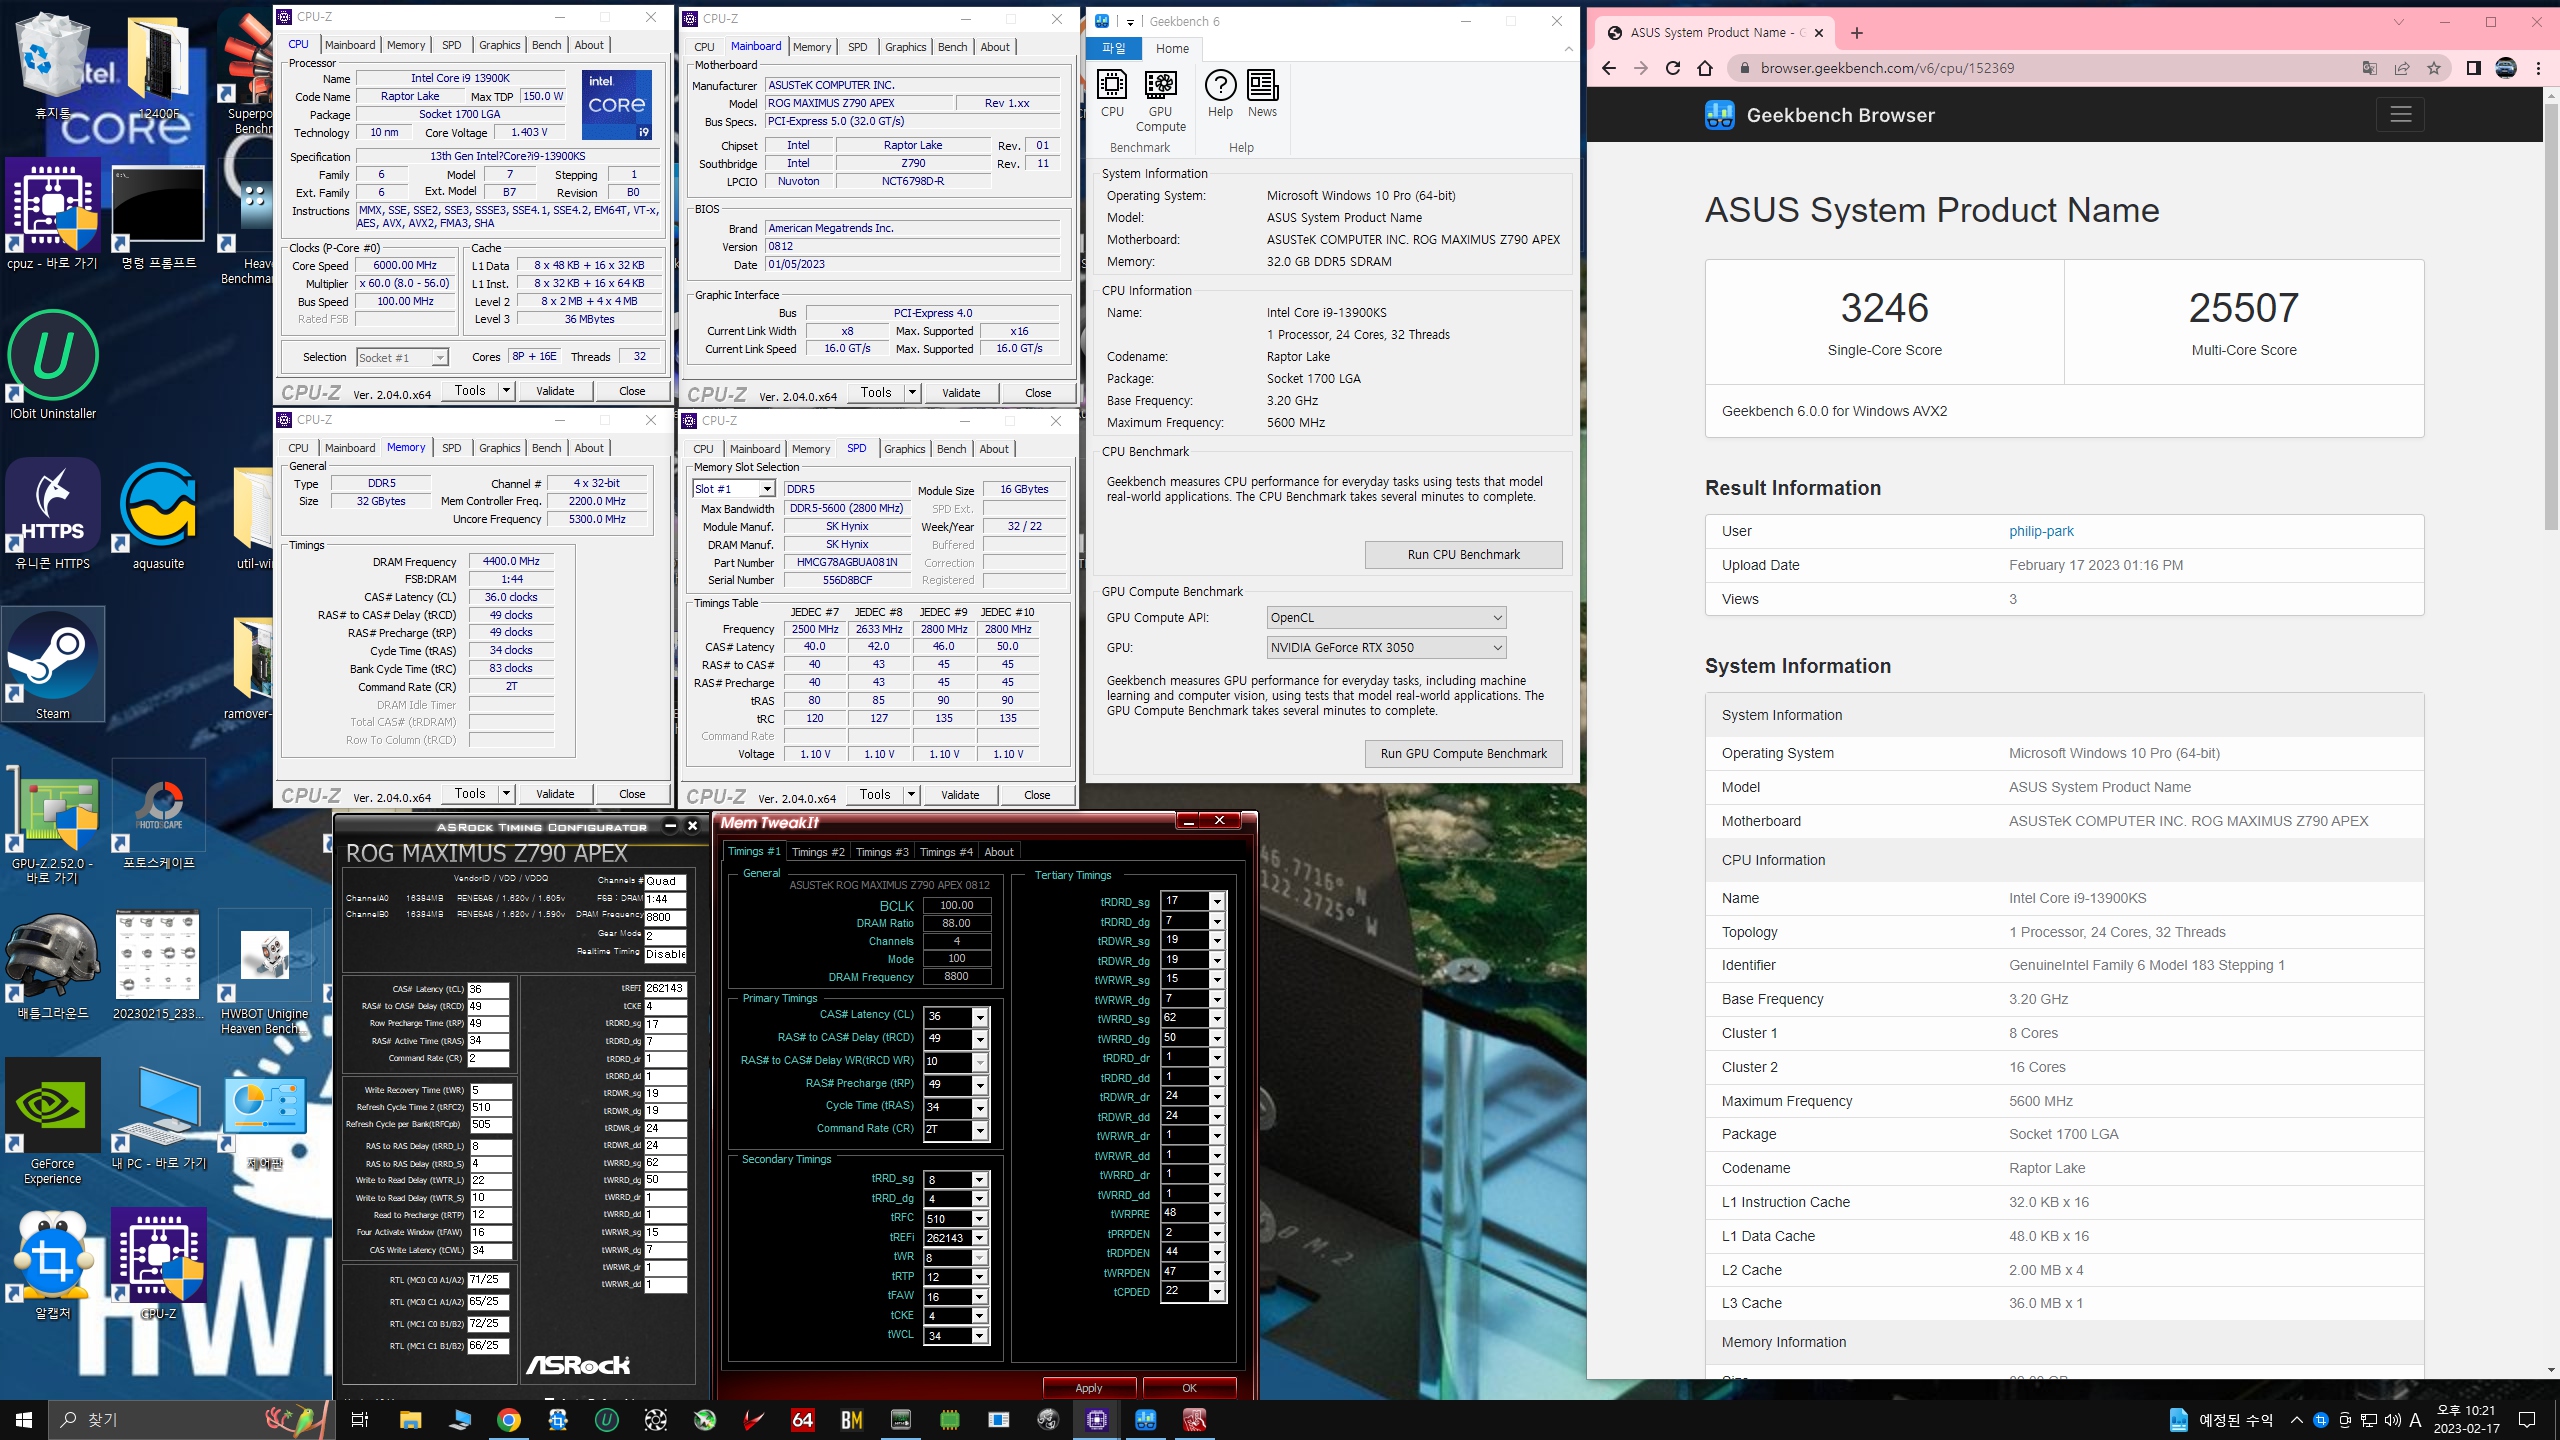
Task: Open the tRDRD_sg dropdown in Tertiary Timings
Action: pos(1217,901)
